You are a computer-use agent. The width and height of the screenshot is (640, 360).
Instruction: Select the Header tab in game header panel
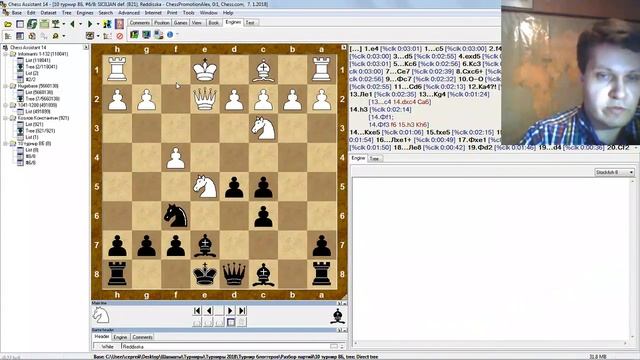click(101, 337)
